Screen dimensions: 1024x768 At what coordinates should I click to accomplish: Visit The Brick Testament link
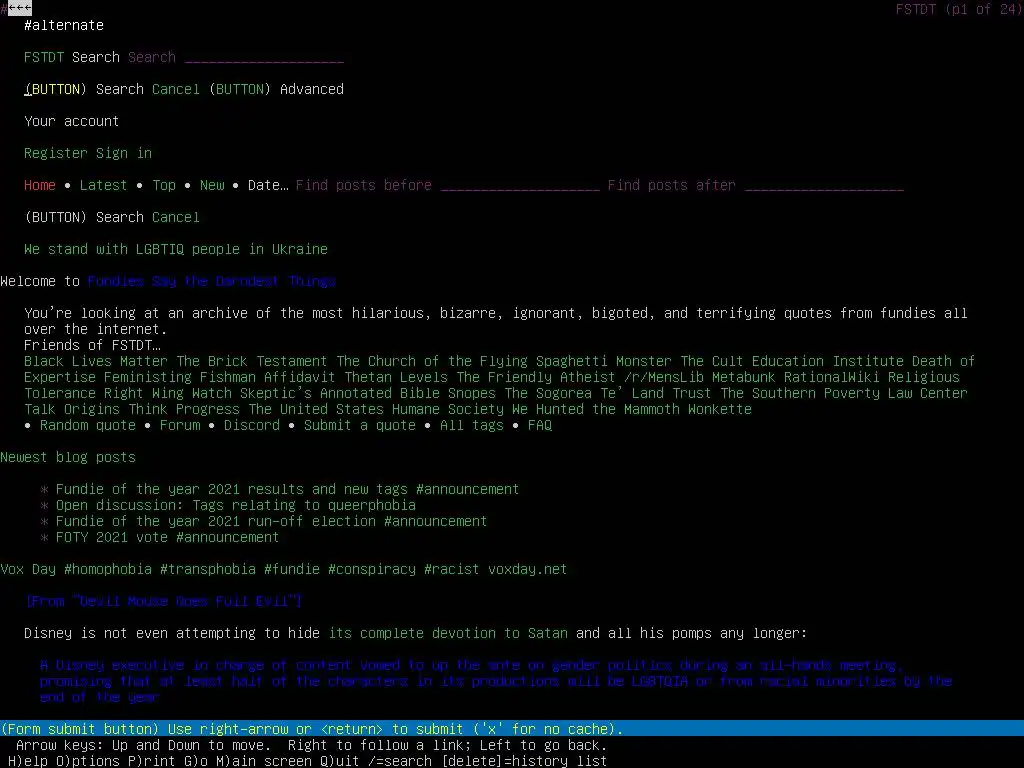251,361
